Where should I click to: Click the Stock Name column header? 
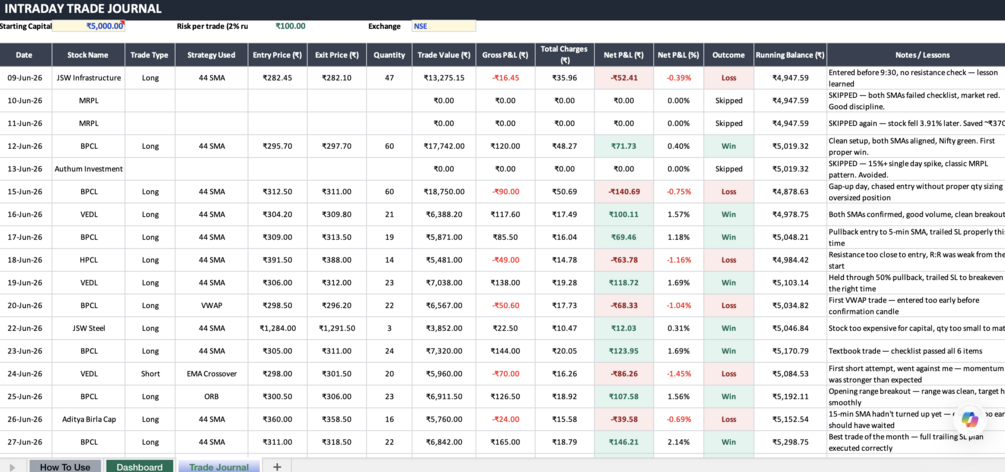[x=88, y=55]
